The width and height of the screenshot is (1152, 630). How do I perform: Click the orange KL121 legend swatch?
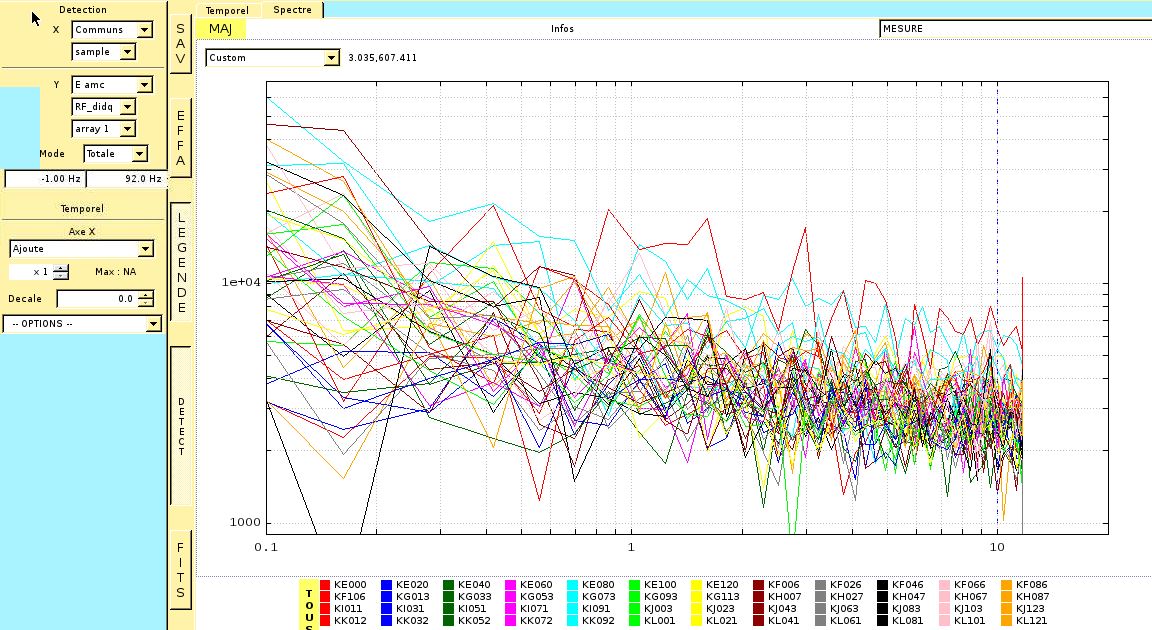1006,620
